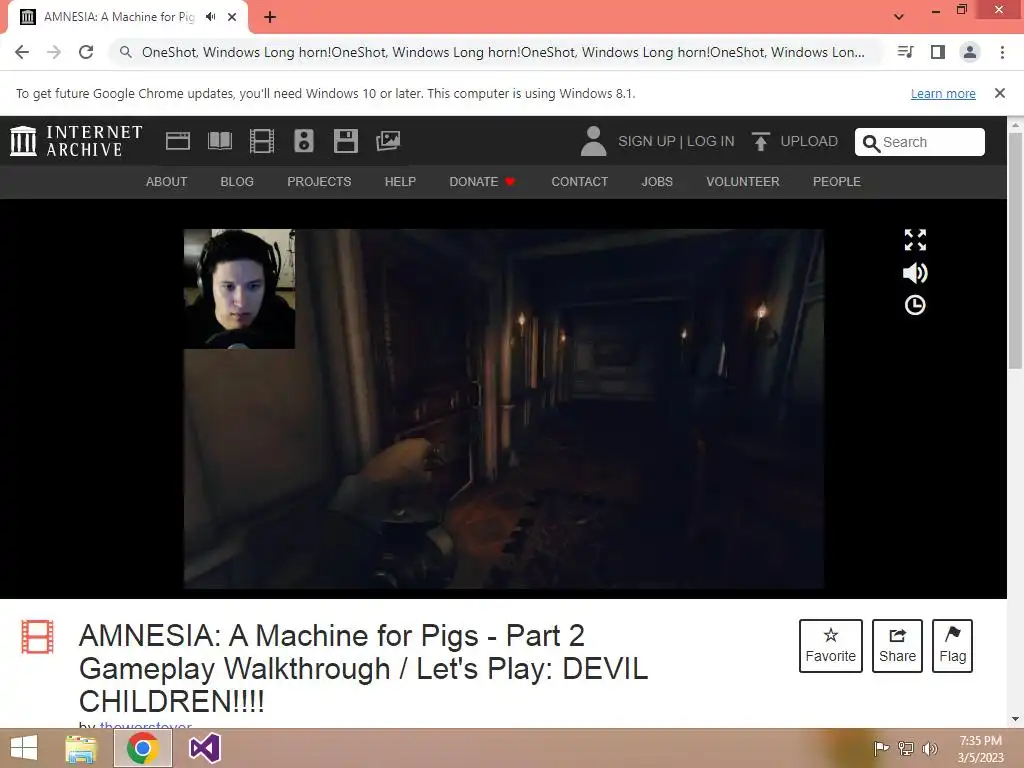Viewport: 1024px width, 768px height.
Task: Open the Web (Wayback) media icon
Action: [178, 141]
